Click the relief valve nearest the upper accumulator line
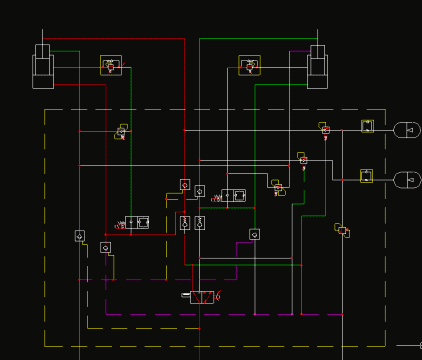 (325, 130)
